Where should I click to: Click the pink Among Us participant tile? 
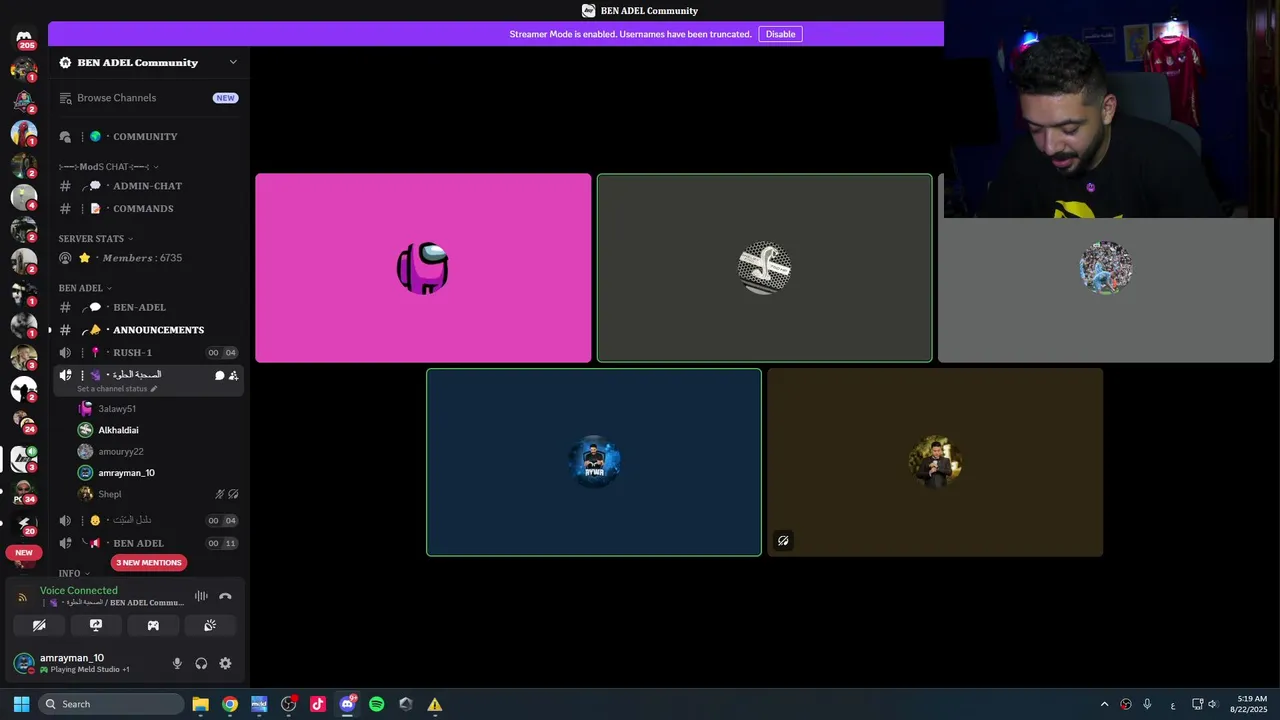click(423, 268)
